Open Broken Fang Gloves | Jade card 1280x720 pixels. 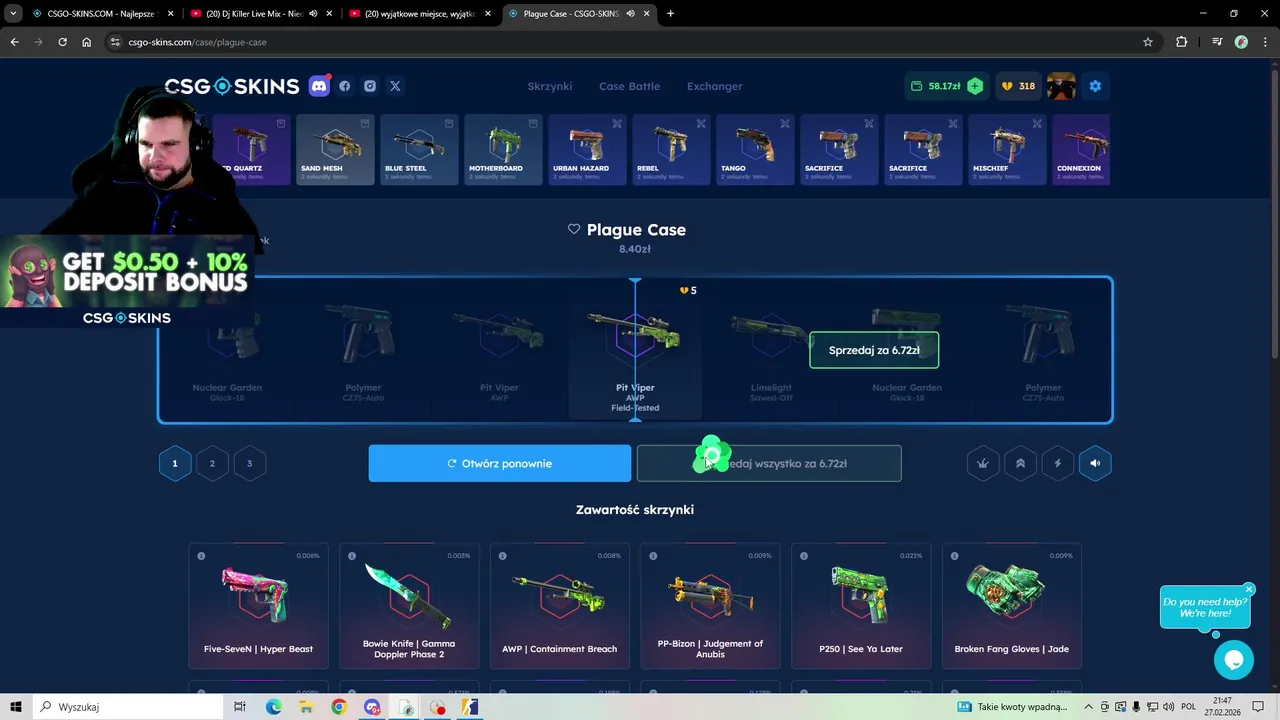[x=1012, y=605]
